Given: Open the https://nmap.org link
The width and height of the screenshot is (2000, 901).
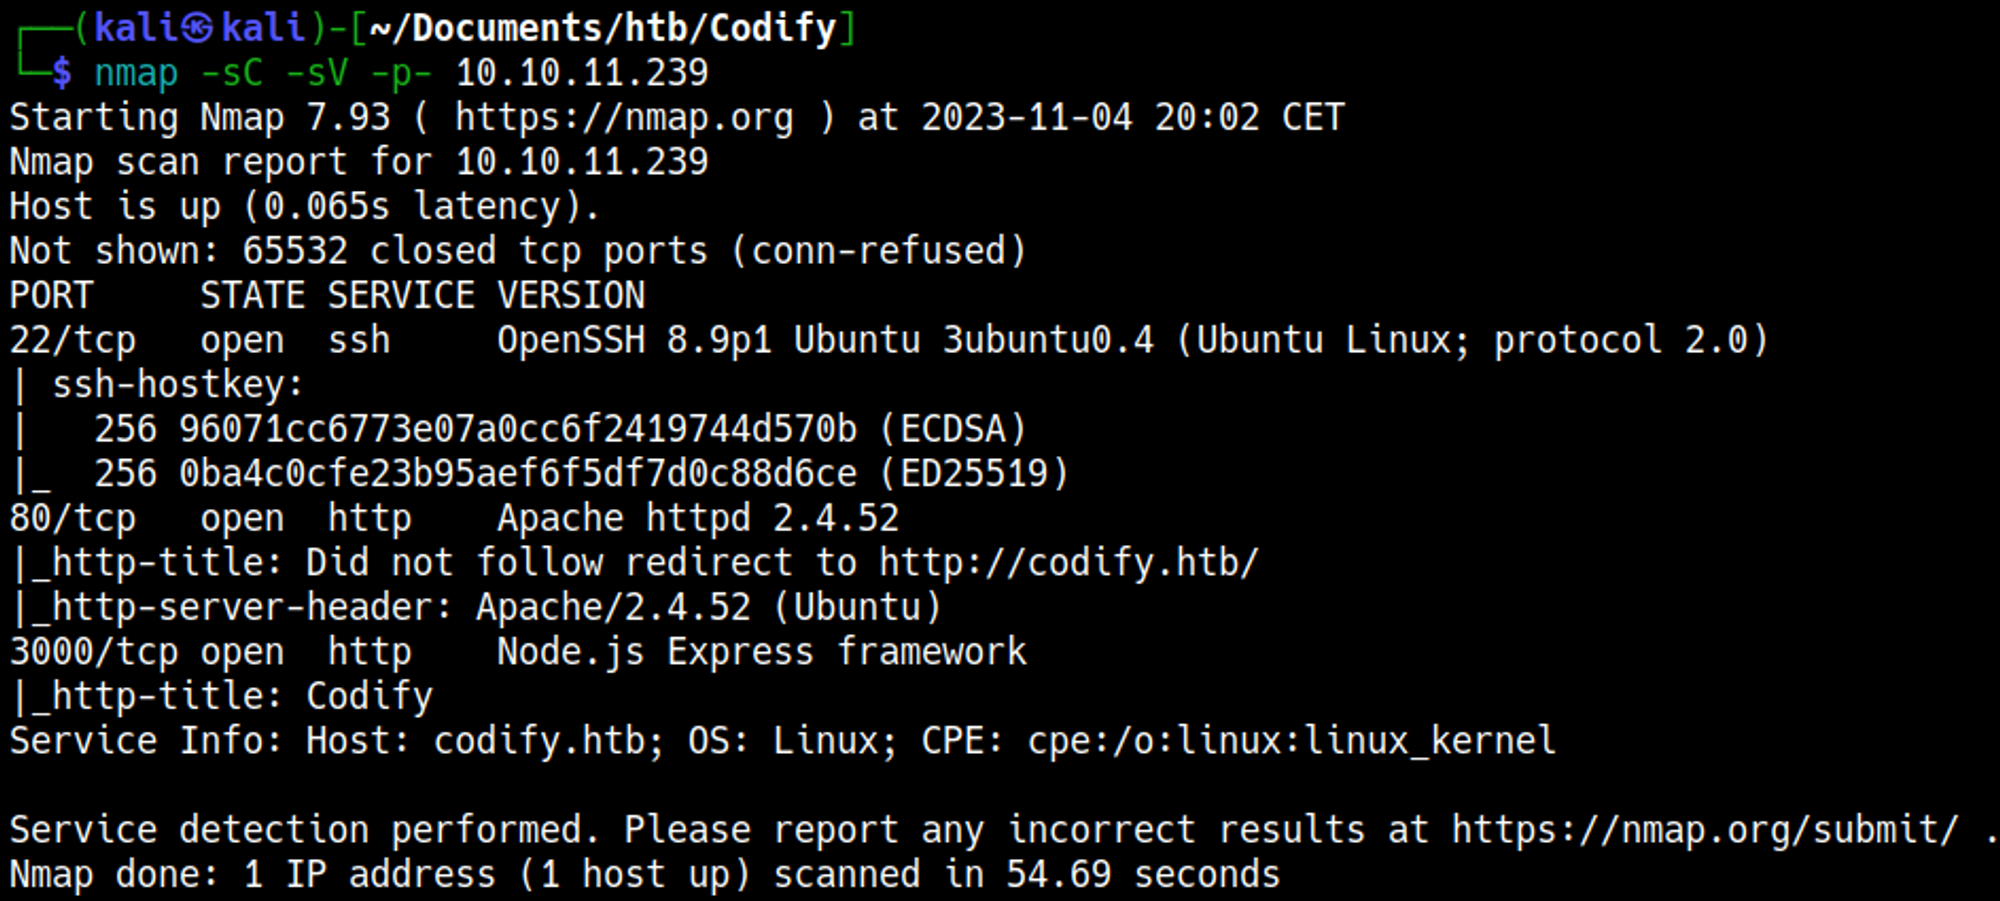Looking at the screenshot, I should click(624, 118).
